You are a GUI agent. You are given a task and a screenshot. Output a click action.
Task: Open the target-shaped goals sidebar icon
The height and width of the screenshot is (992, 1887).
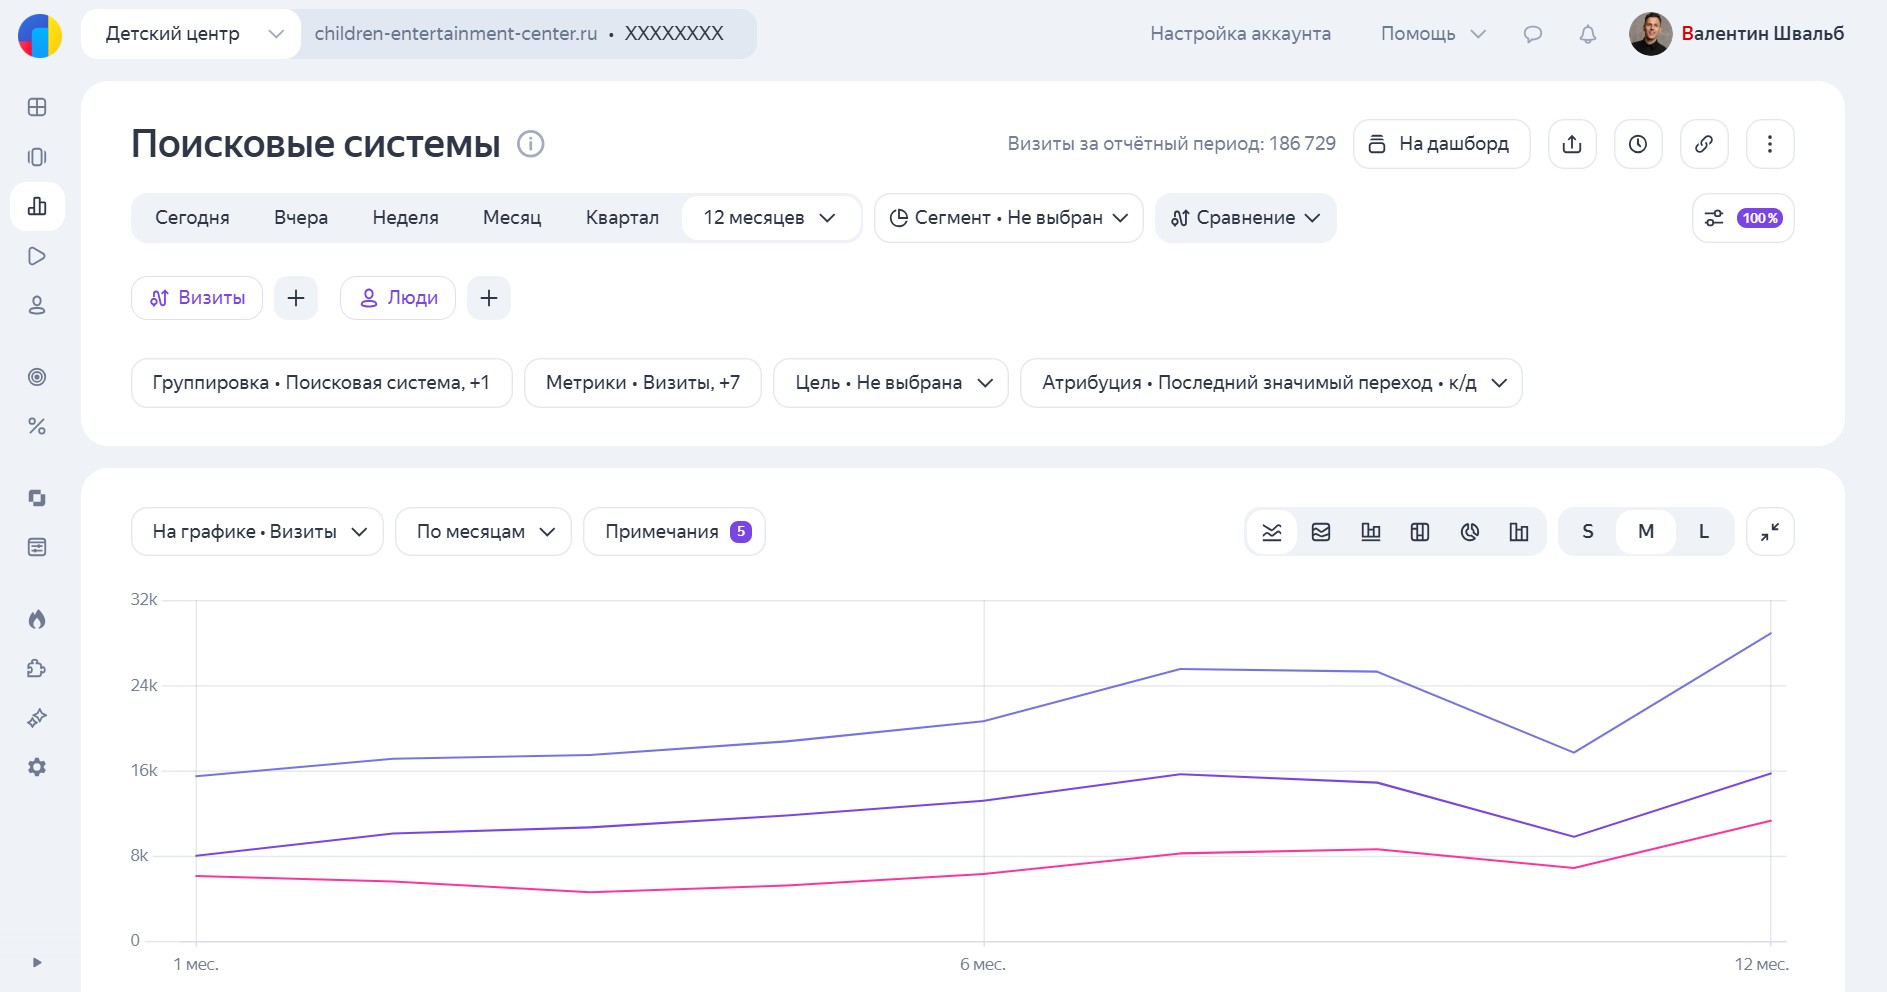(x=37, y=377)
